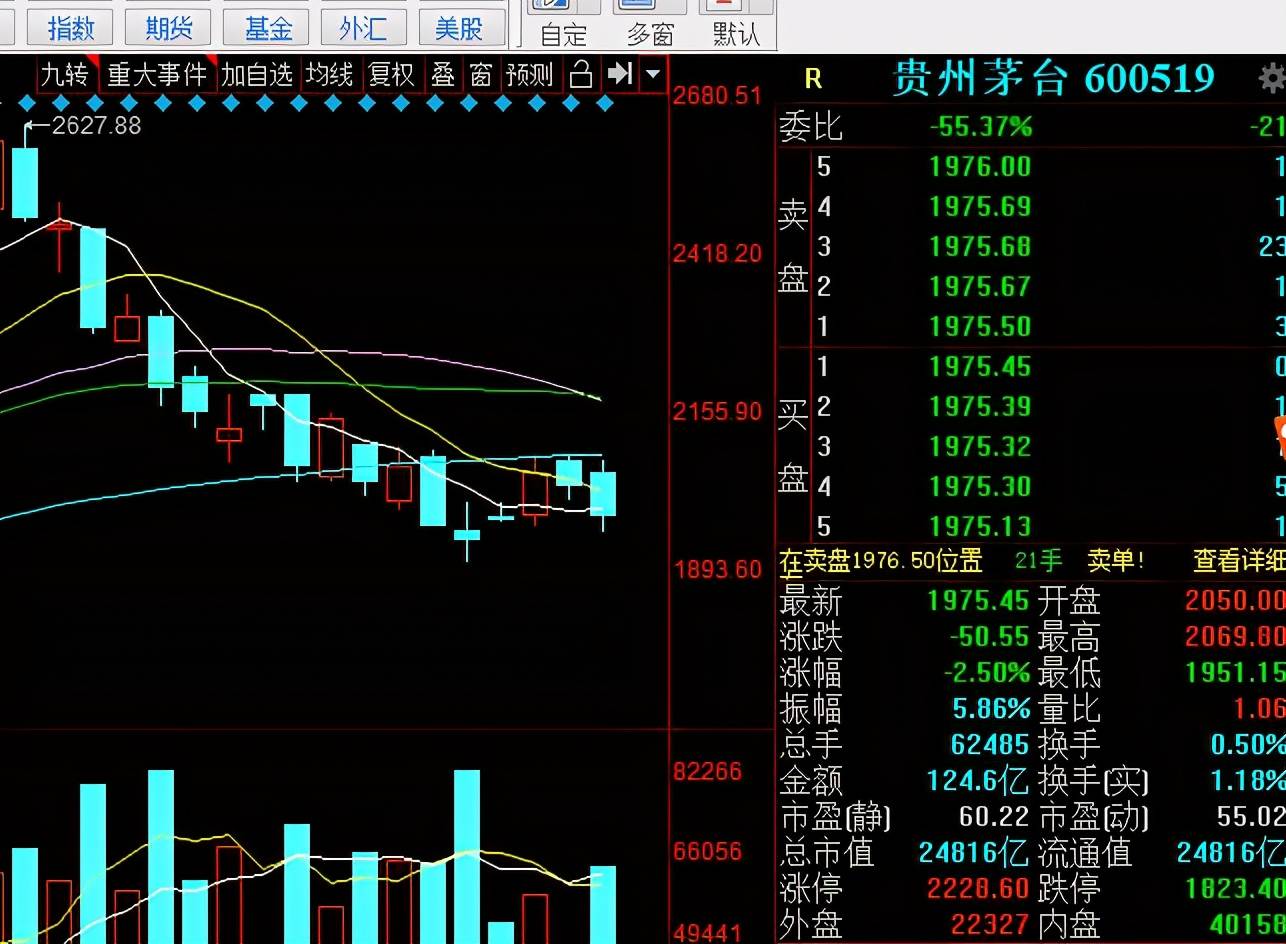Click the 卖单! alert text
Image resolution: width=1286 pixels, height=944 pixels.
[x=1115, y=561]
